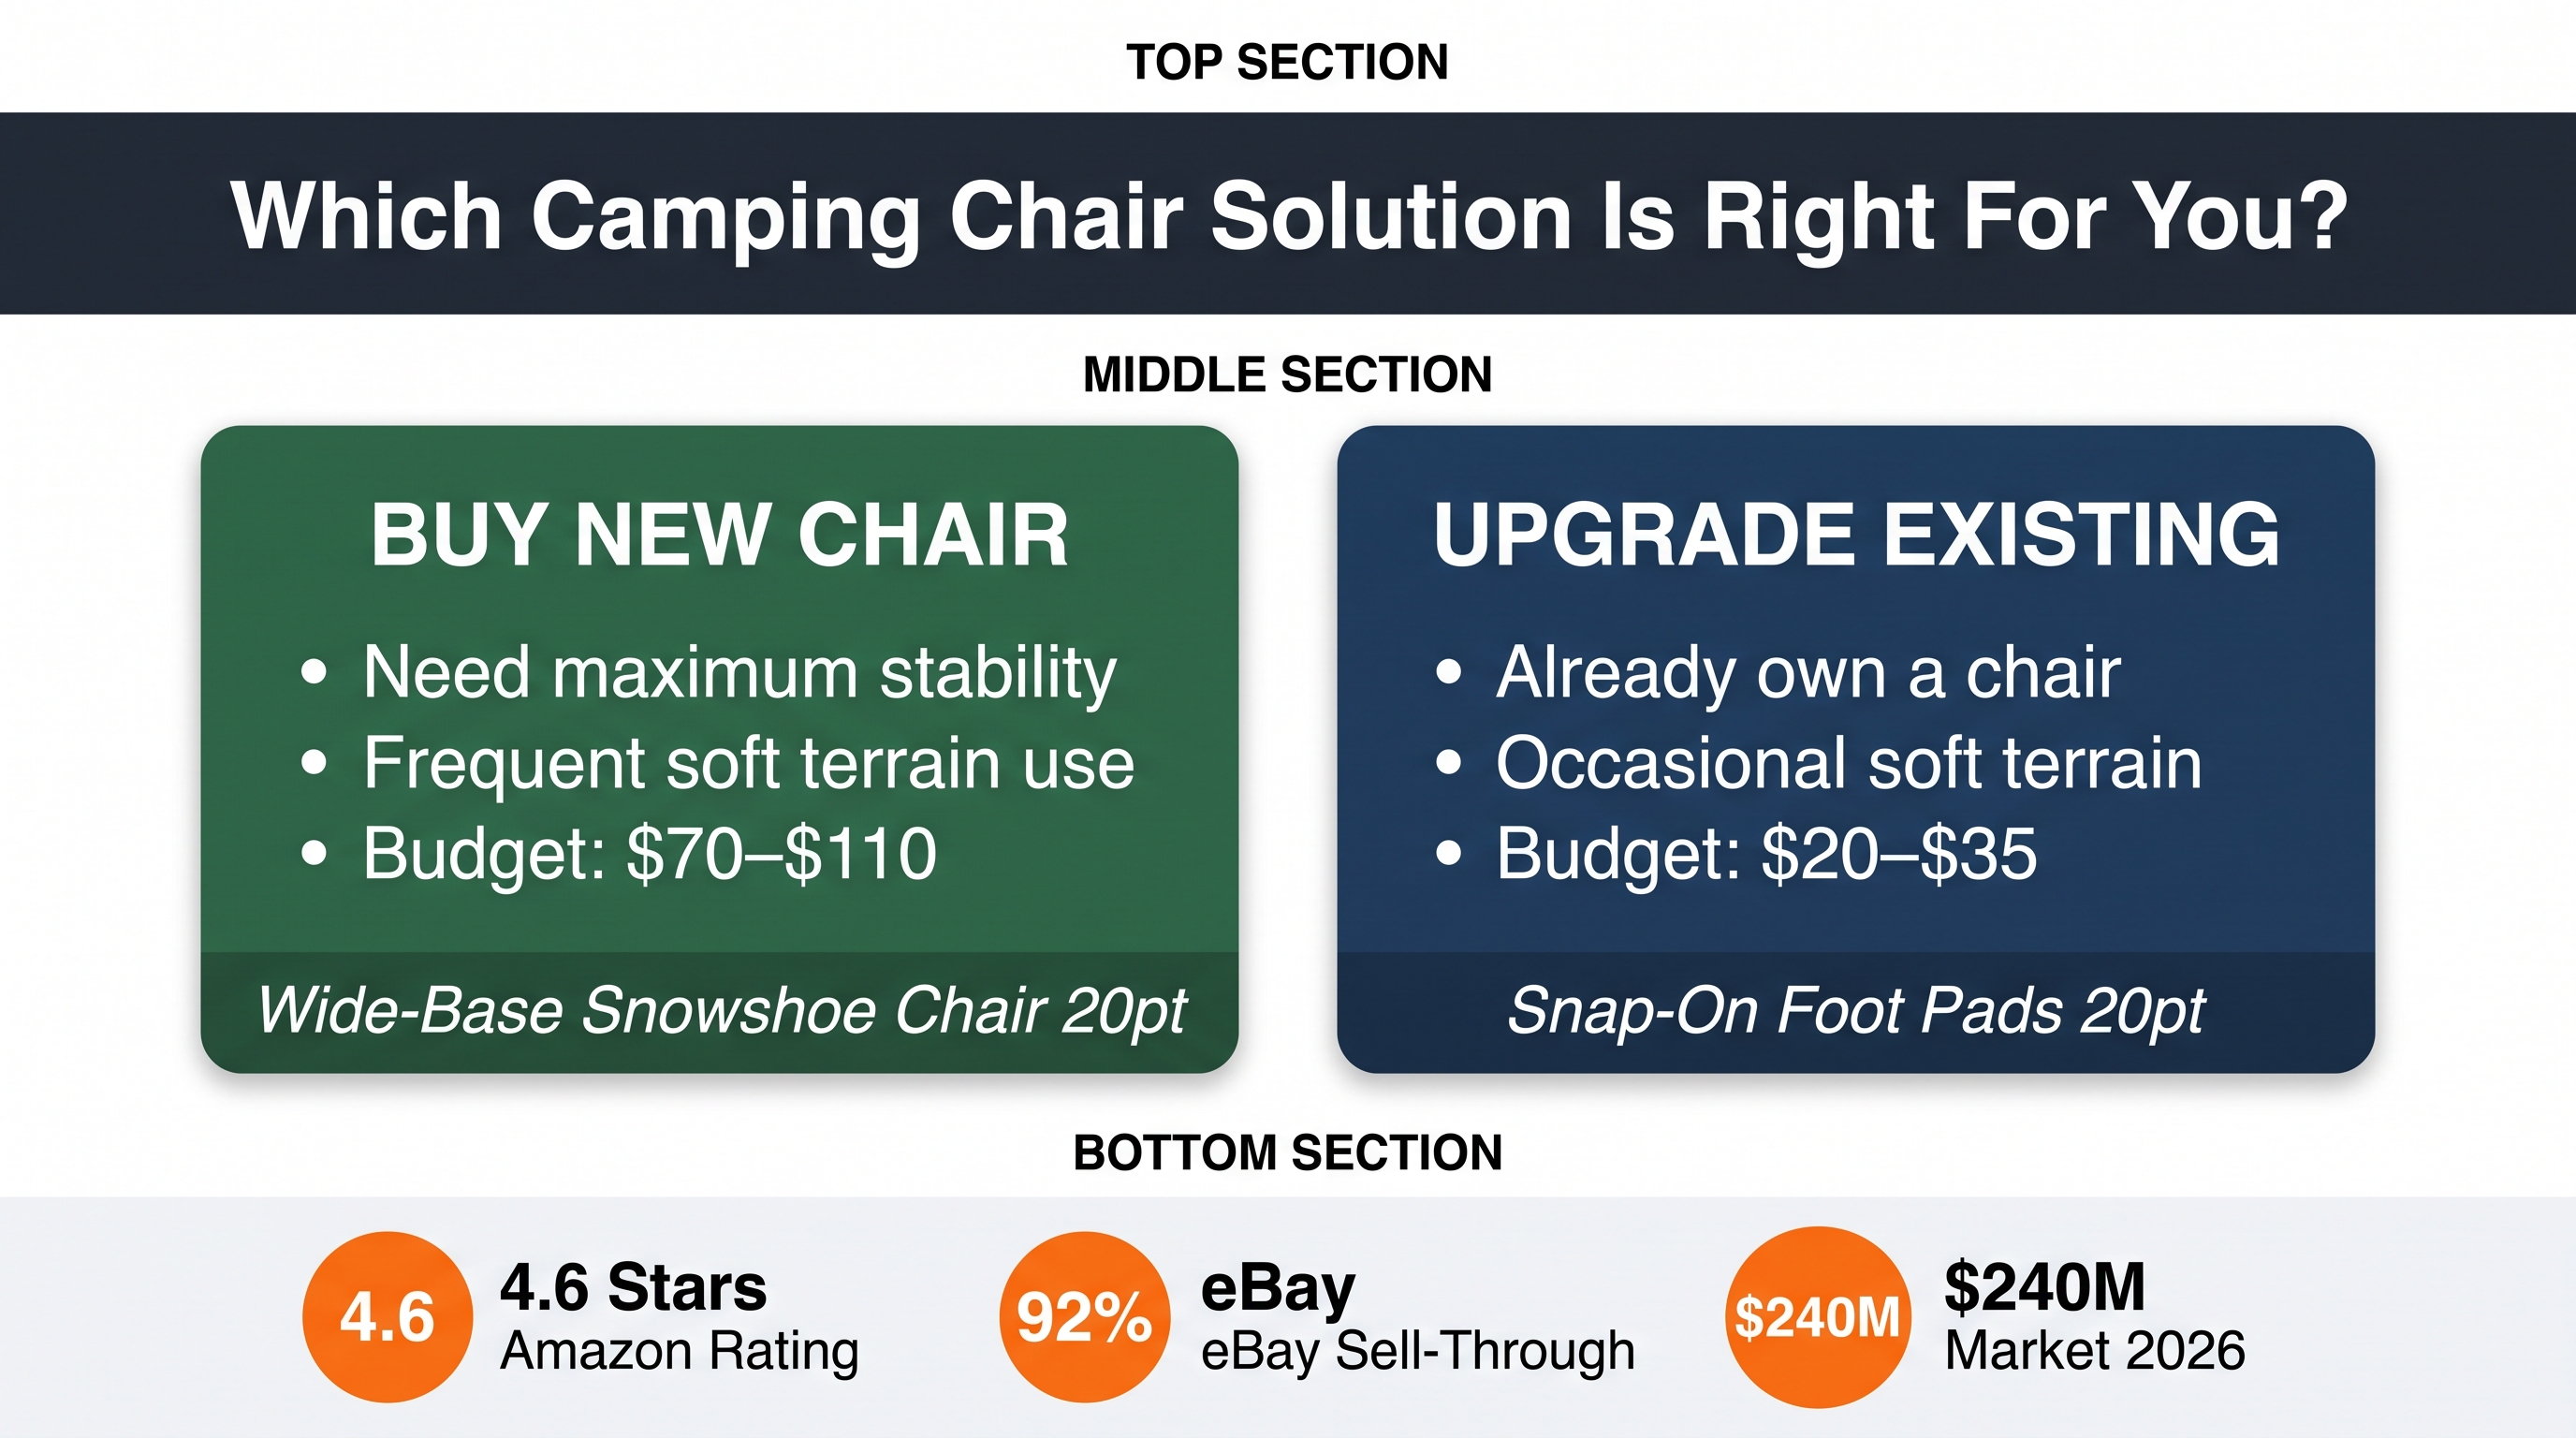Click the Budget $70–$110 bullet

619,855
